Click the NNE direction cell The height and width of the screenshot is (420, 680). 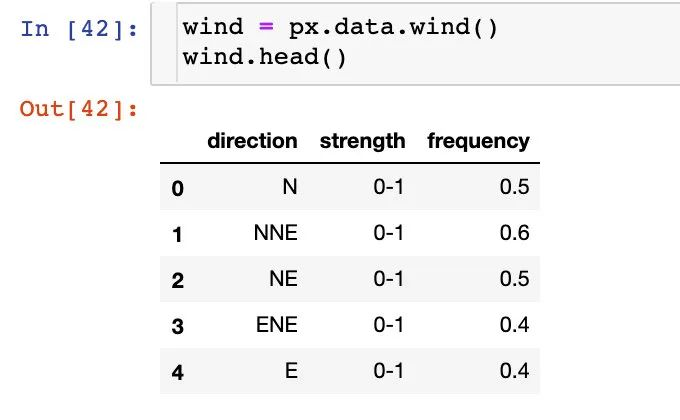276,233
